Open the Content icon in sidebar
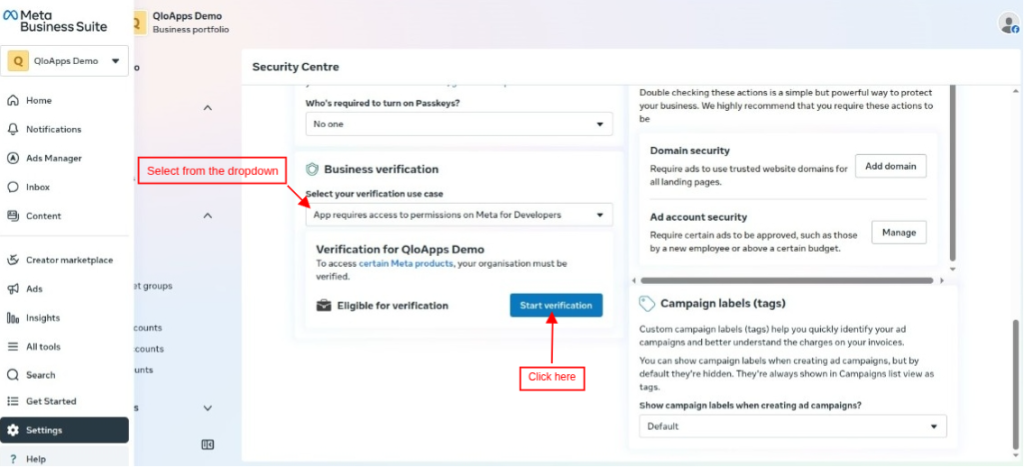 point(12,216)
